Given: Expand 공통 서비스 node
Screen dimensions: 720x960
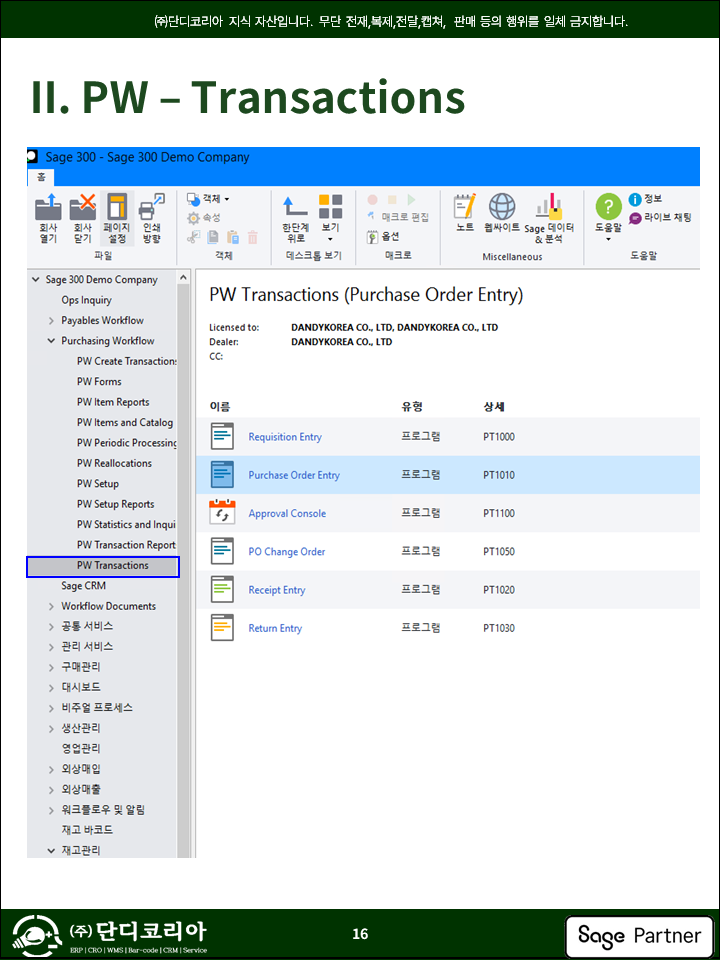Looking at the screenshot, I should (51, 626).
